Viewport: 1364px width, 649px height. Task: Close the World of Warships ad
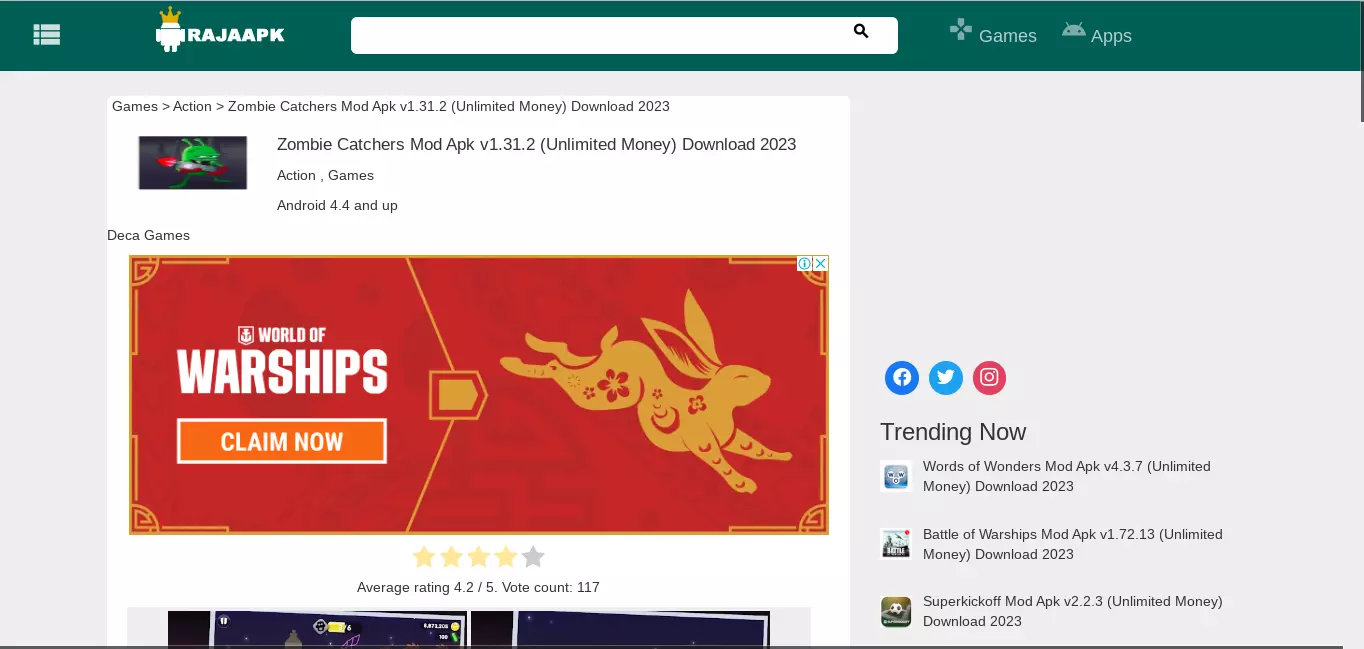tap(820, 264)
